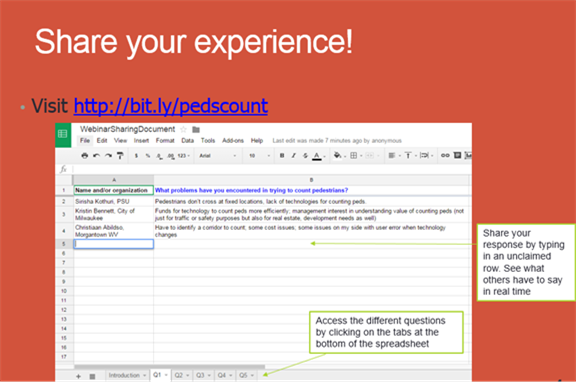Open the move-to-folder icon beside title
The height and width of the screenshot is (382, 576).
tap(196, 129)
